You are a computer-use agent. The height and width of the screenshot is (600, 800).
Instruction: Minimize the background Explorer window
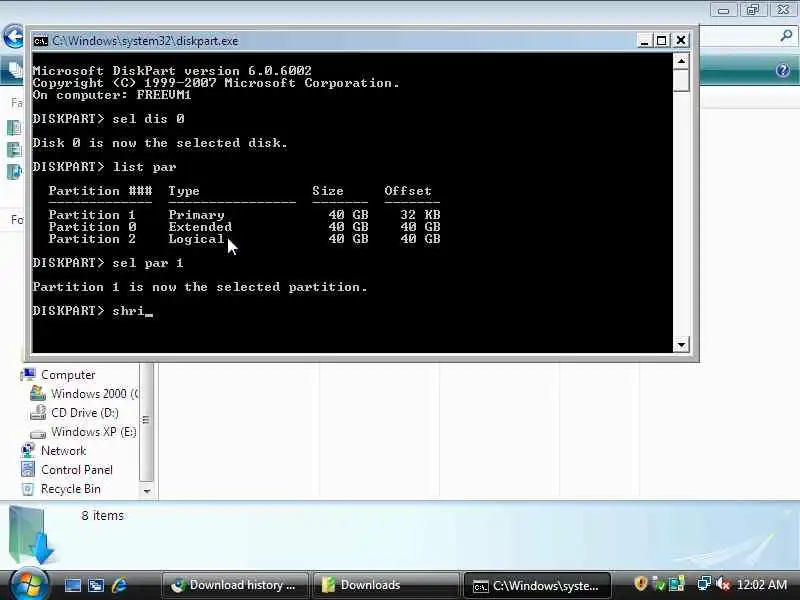[723, 10]
